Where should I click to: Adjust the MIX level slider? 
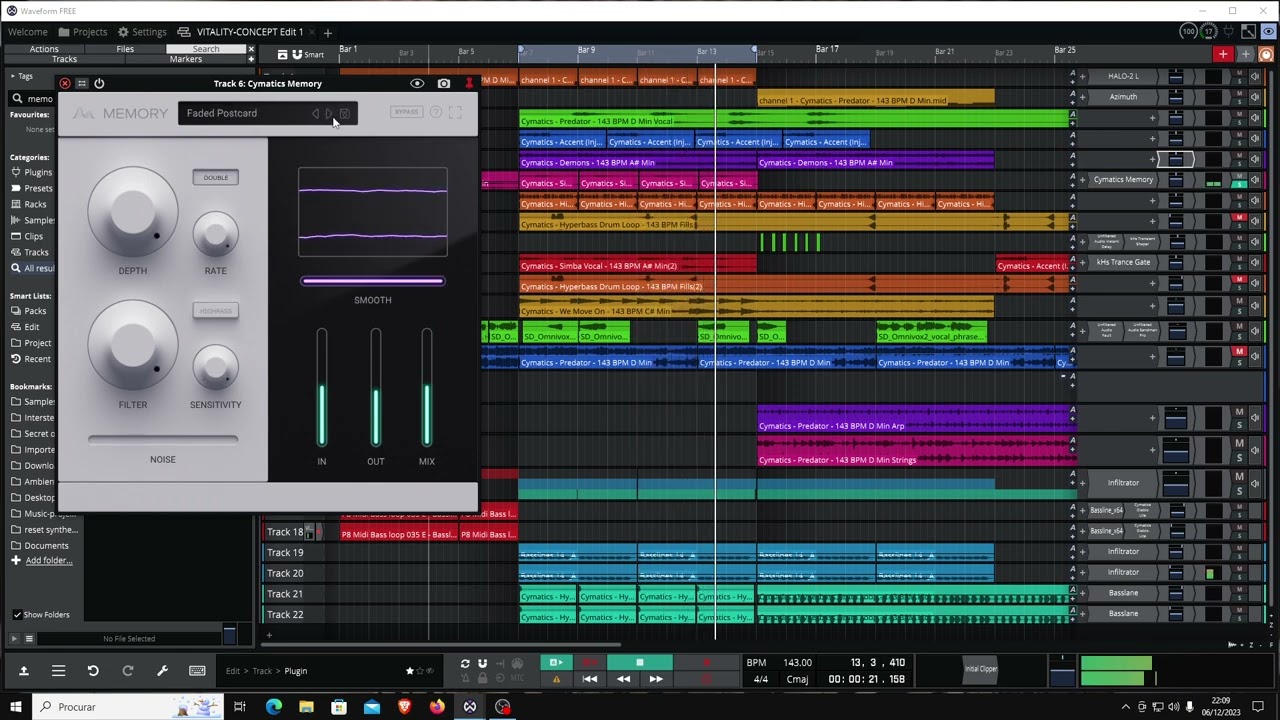(427, 387)
